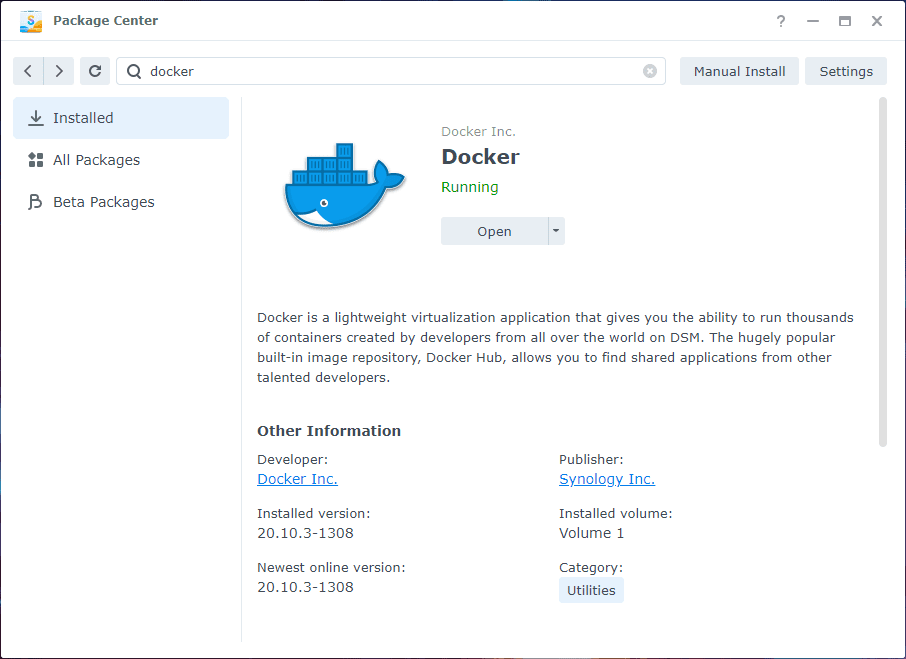Refresh the Package Center list
Image resolution: width=906 pixels, height=659 pixels.
[95, 71]
